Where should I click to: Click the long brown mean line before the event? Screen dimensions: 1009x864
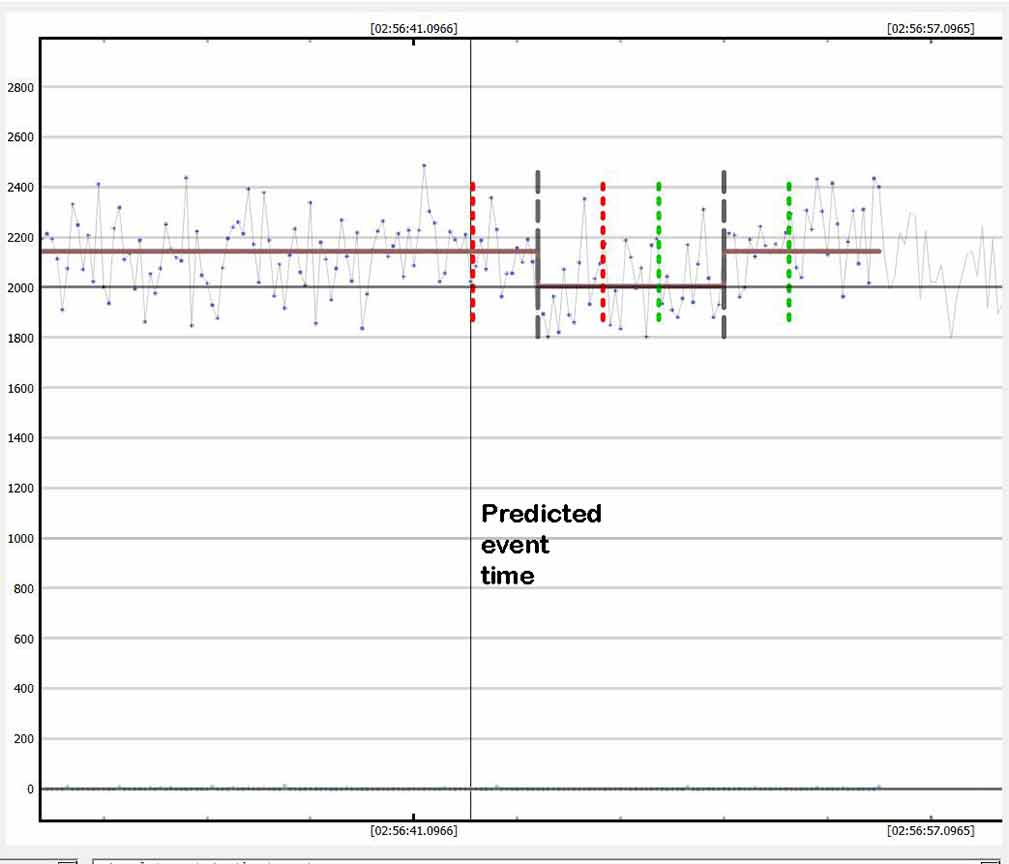[250, 251]
